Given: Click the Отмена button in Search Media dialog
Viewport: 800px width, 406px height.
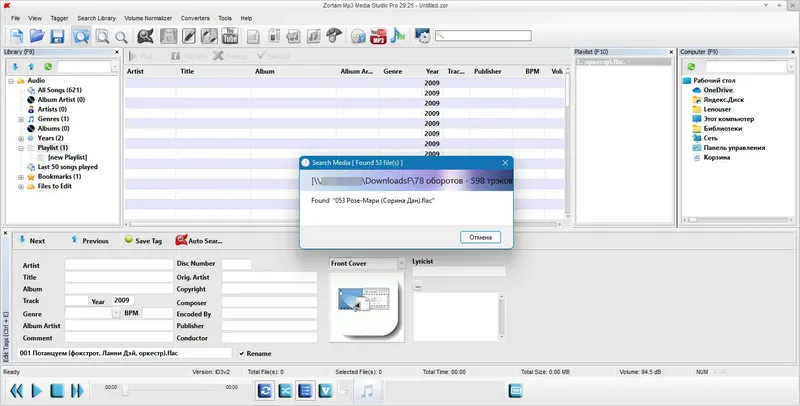Looking at the screenshot, I should point(480,237).
